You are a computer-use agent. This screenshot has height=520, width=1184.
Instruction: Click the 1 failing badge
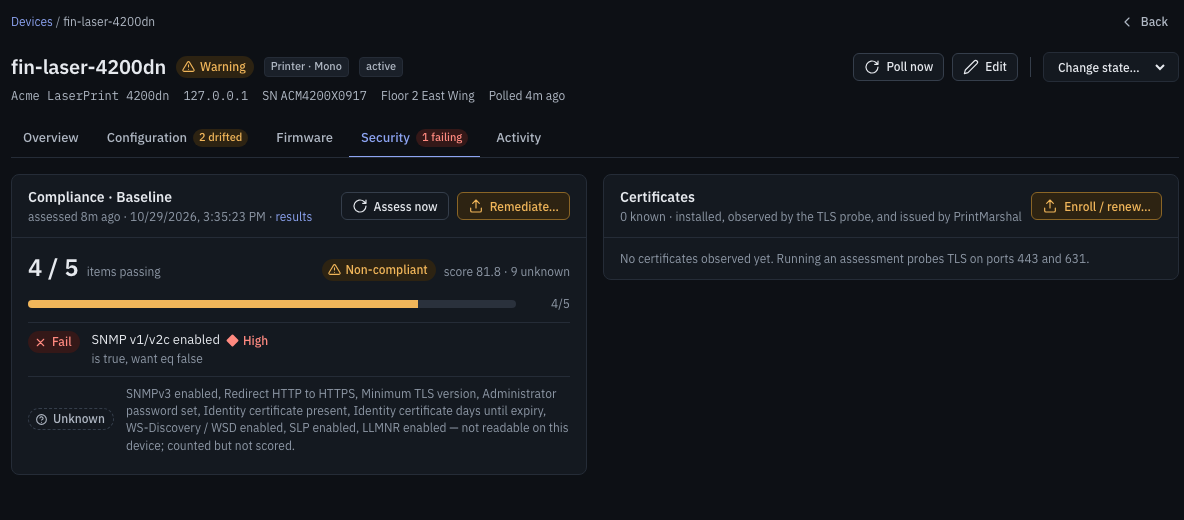click(442, 137)
